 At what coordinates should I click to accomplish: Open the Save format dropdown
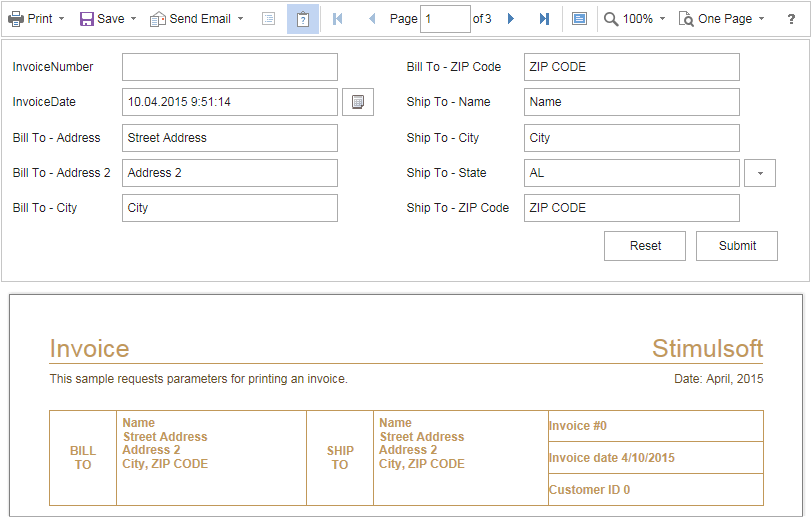click(107, 19)
